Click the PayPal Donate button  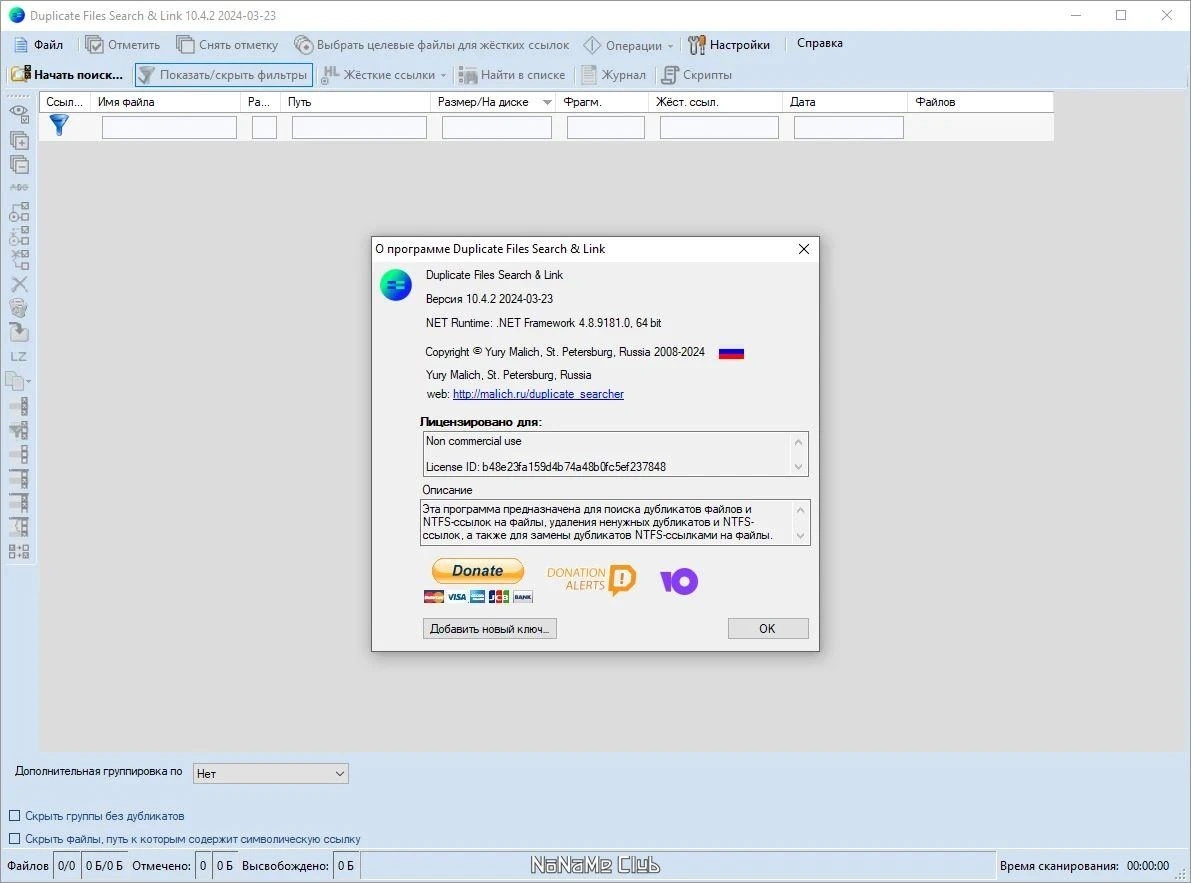coord(478,571)
